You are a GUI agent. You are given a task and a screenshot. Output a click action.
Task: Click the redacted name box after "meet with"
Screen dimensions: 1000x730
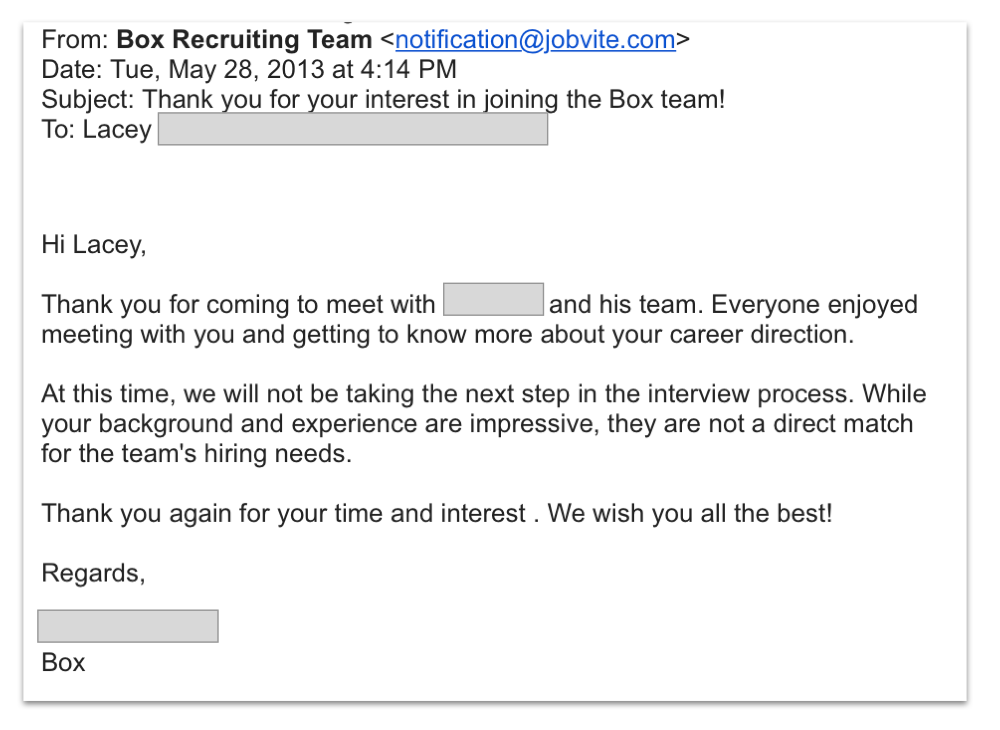coord(493,300)
